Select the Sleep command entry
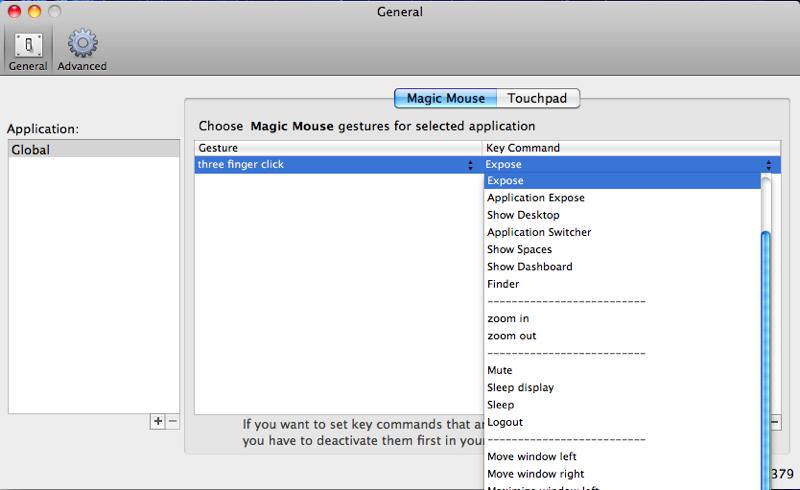 (x=622, y=405)
